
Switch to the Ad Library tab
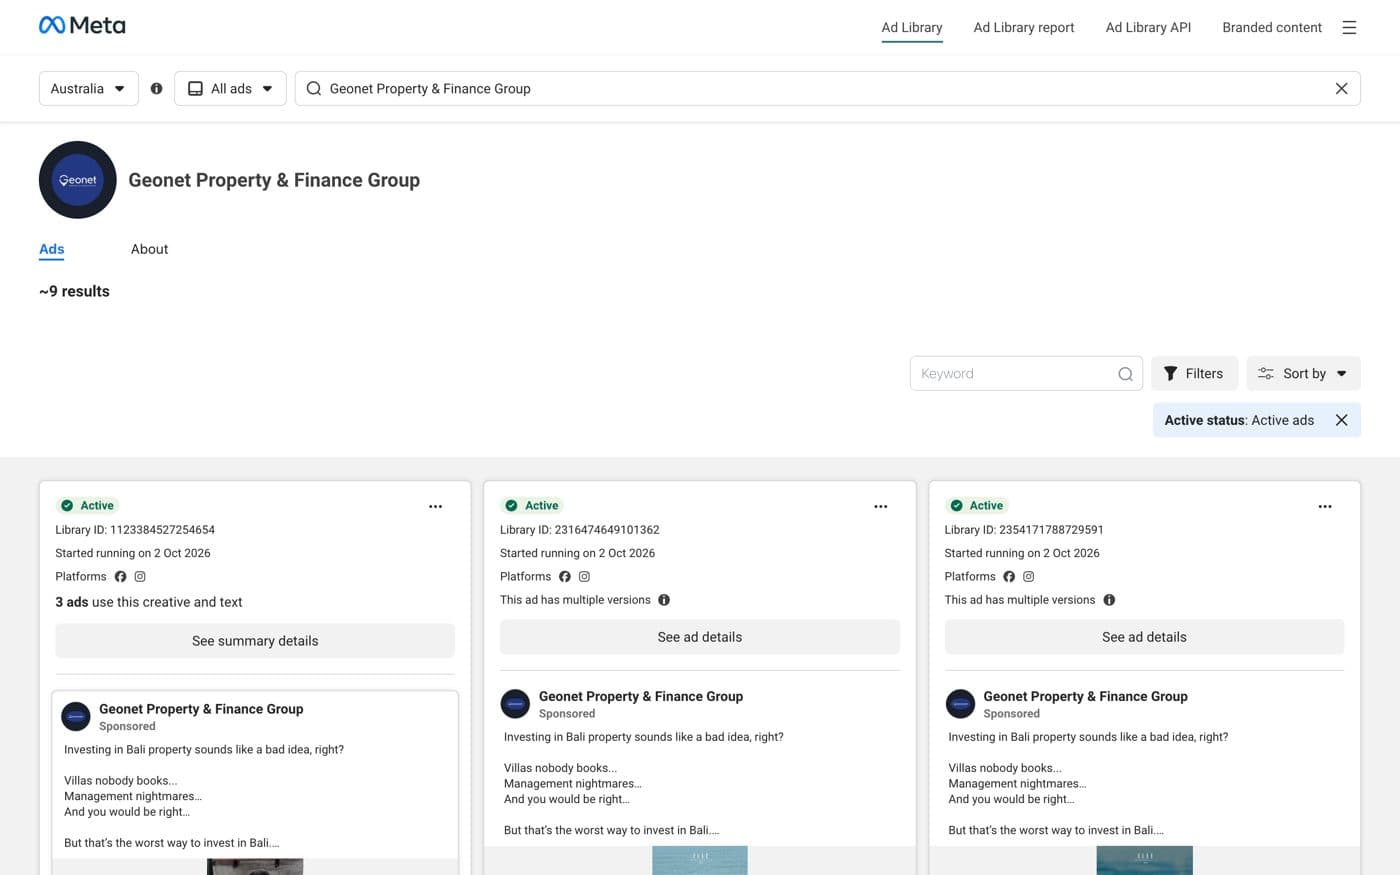coord(911,27)
